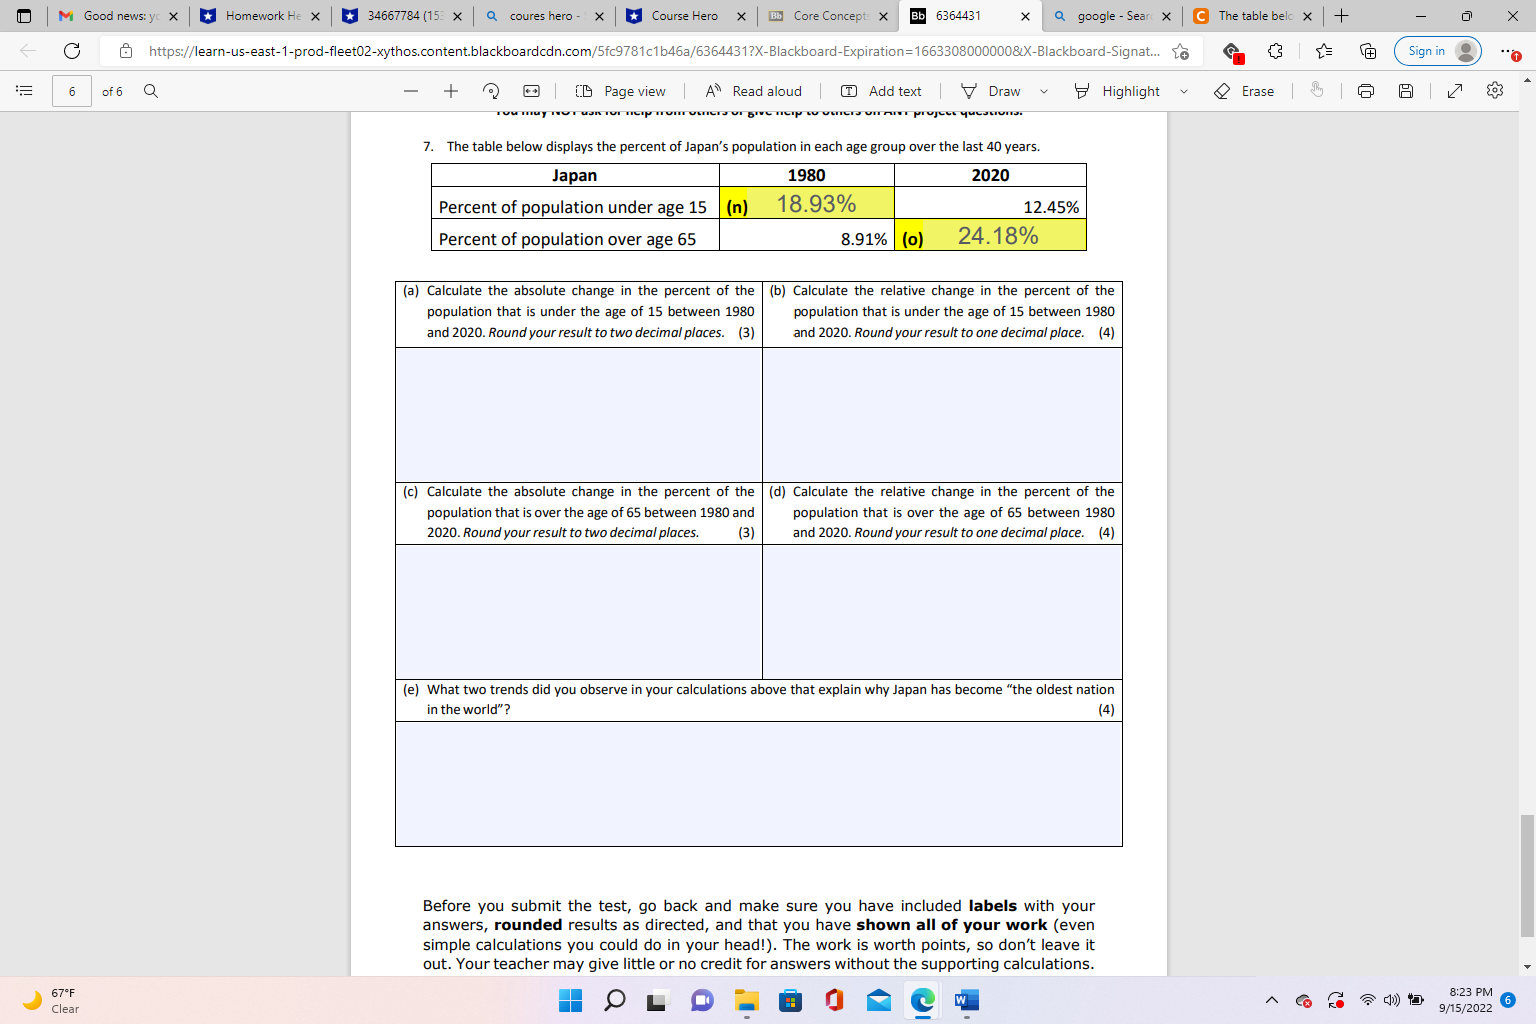The width and height of the screenshot is (1536, 1024).
Task: Print the PDF document
Action: pos(1365,91)
